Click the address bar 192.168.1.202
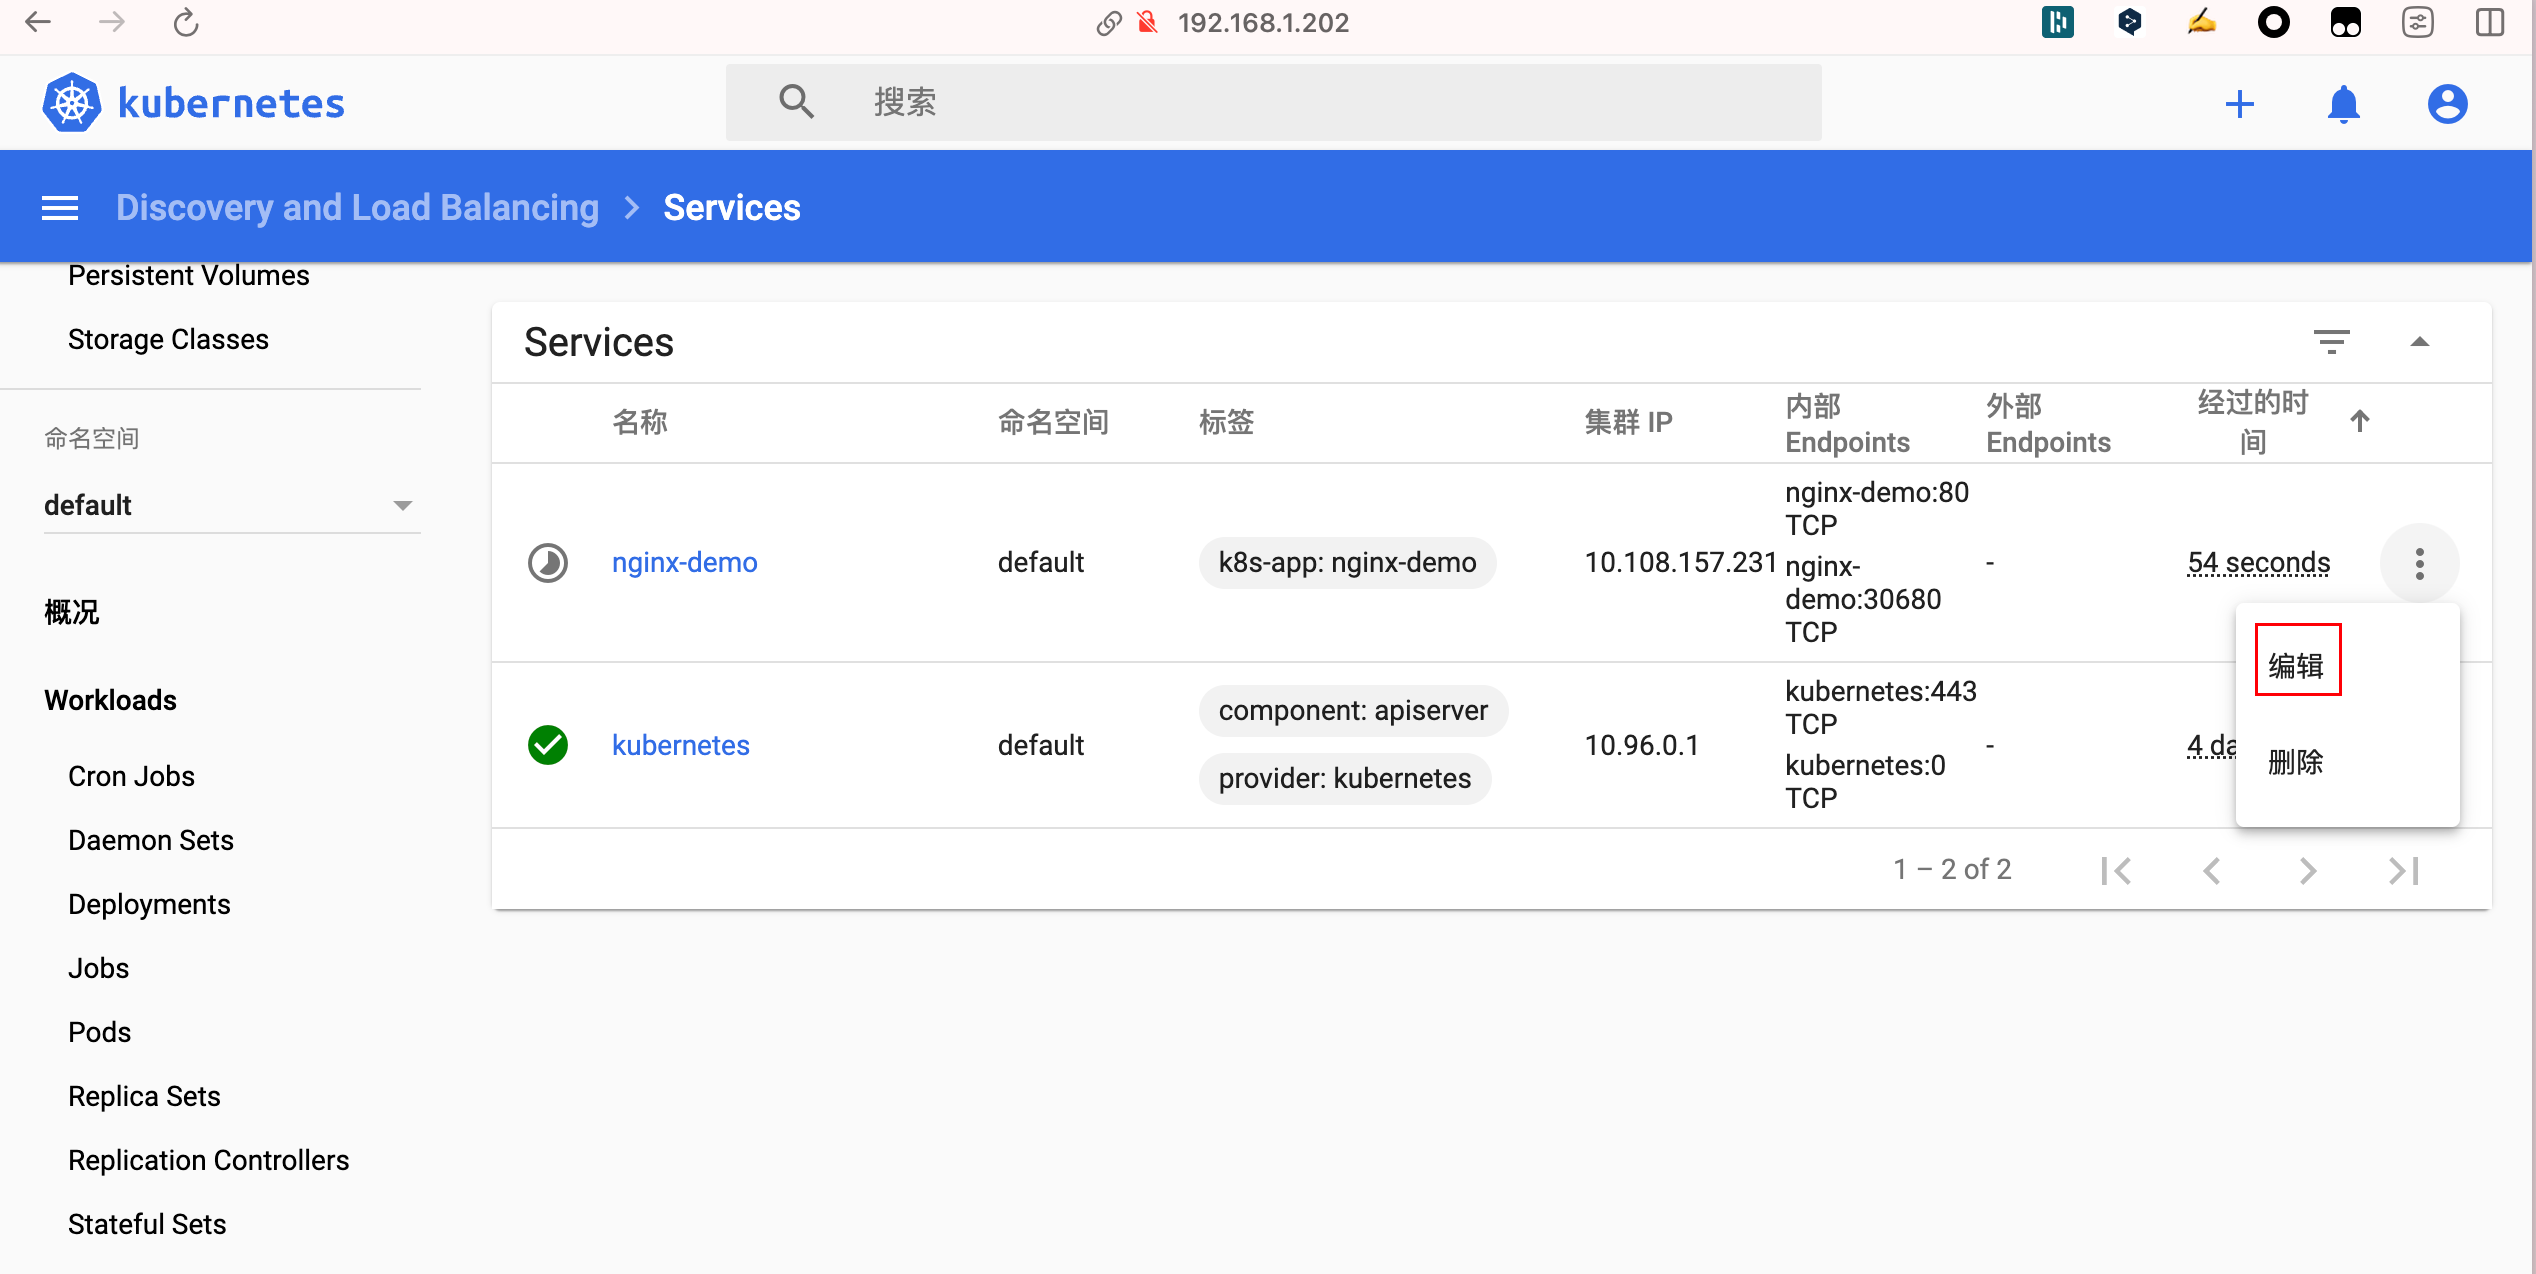 tap(1263, 22)
